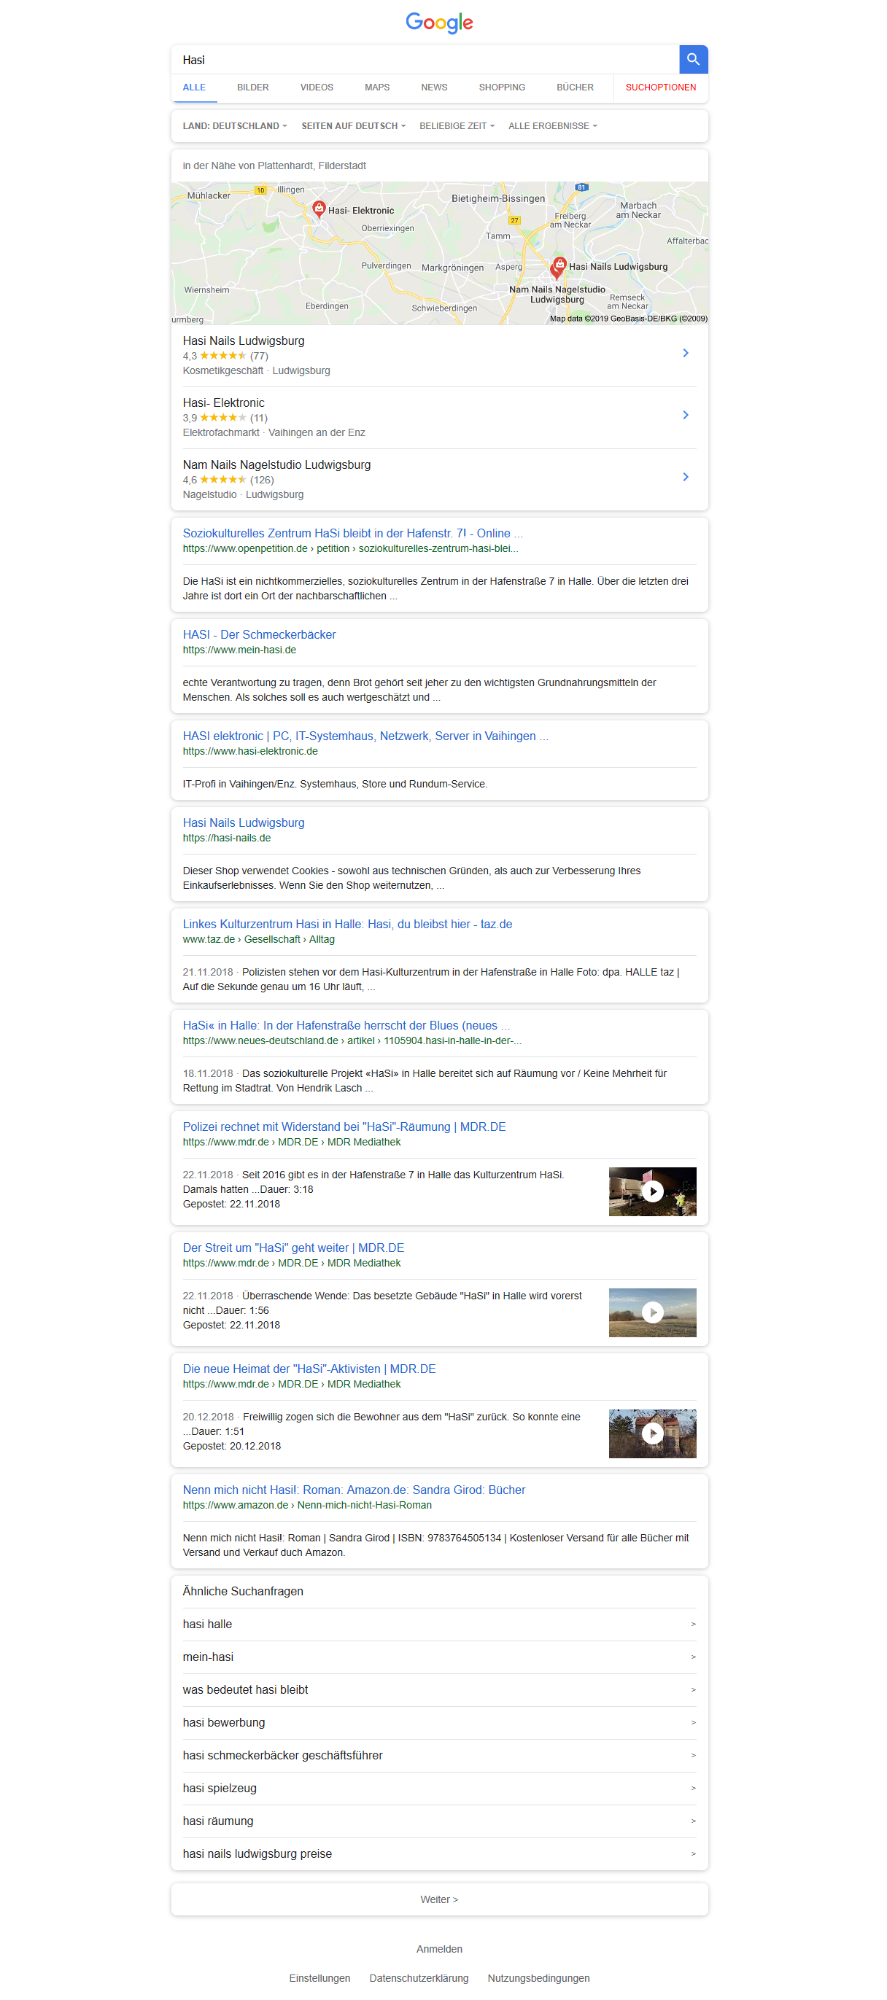
Task: Click into the search field containing Hasi
Action: point(425,60)
